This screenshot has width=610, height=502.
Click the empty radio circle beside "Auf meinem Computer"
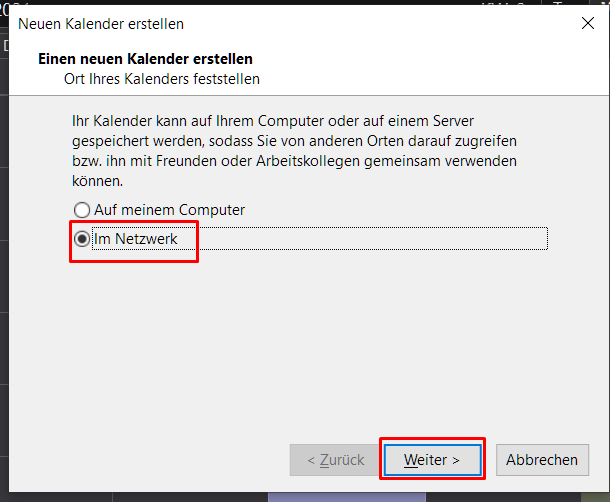(x=82, y=211)
